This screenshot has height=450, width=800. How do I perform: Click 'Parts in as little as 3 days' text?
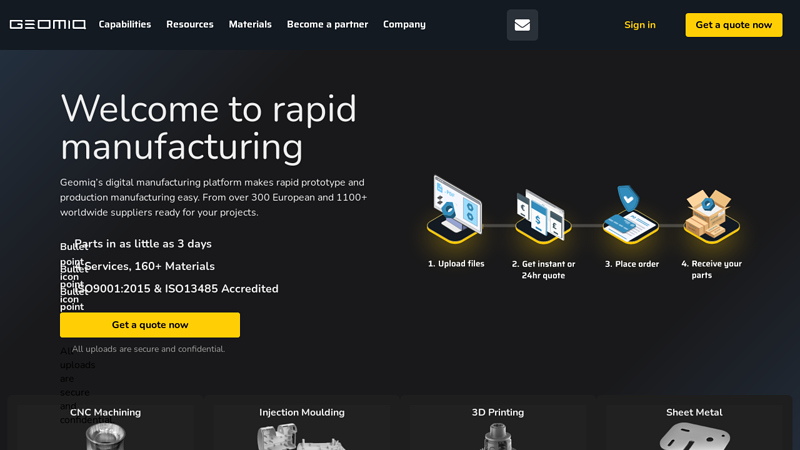(143, 244)
